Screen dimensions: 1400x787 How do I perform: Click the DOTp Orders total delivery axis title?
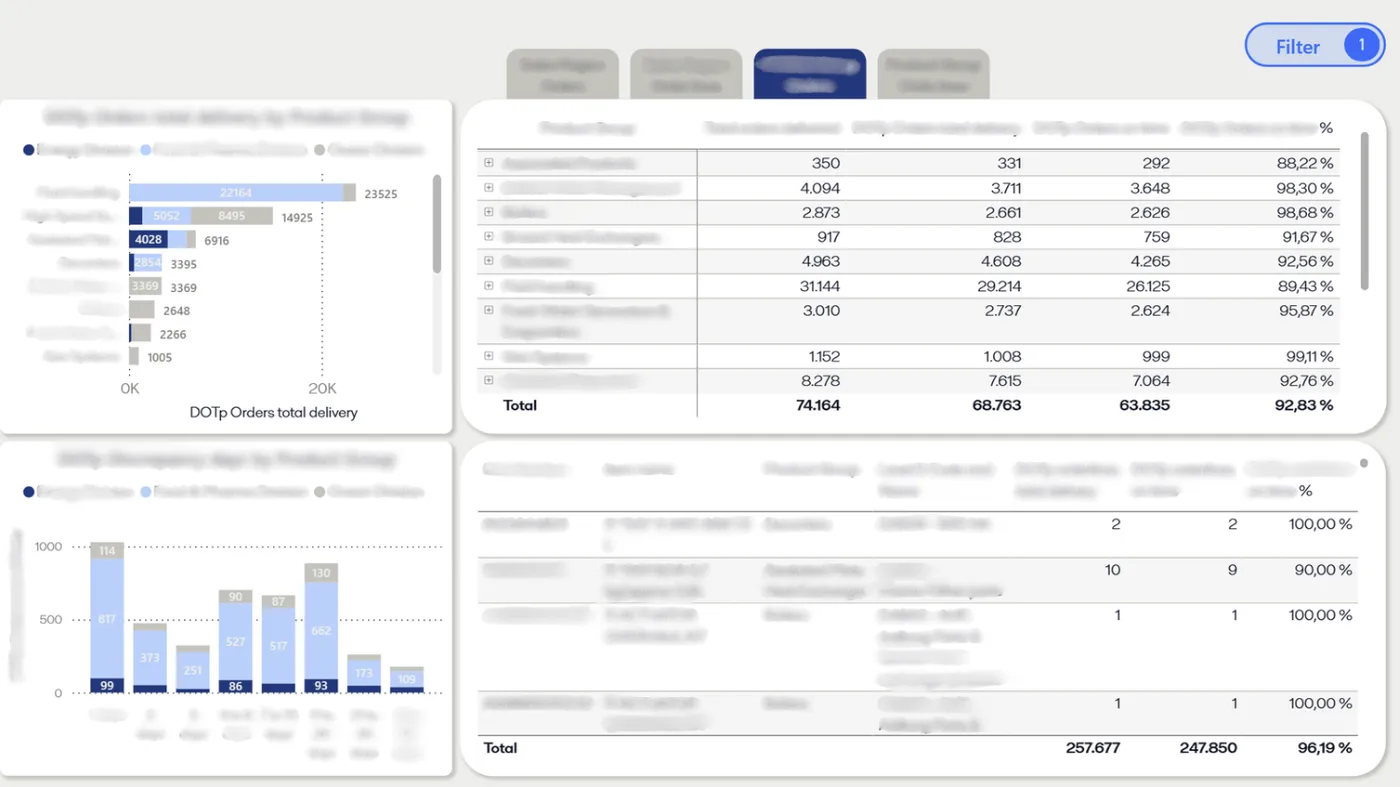tap(273, 412)
